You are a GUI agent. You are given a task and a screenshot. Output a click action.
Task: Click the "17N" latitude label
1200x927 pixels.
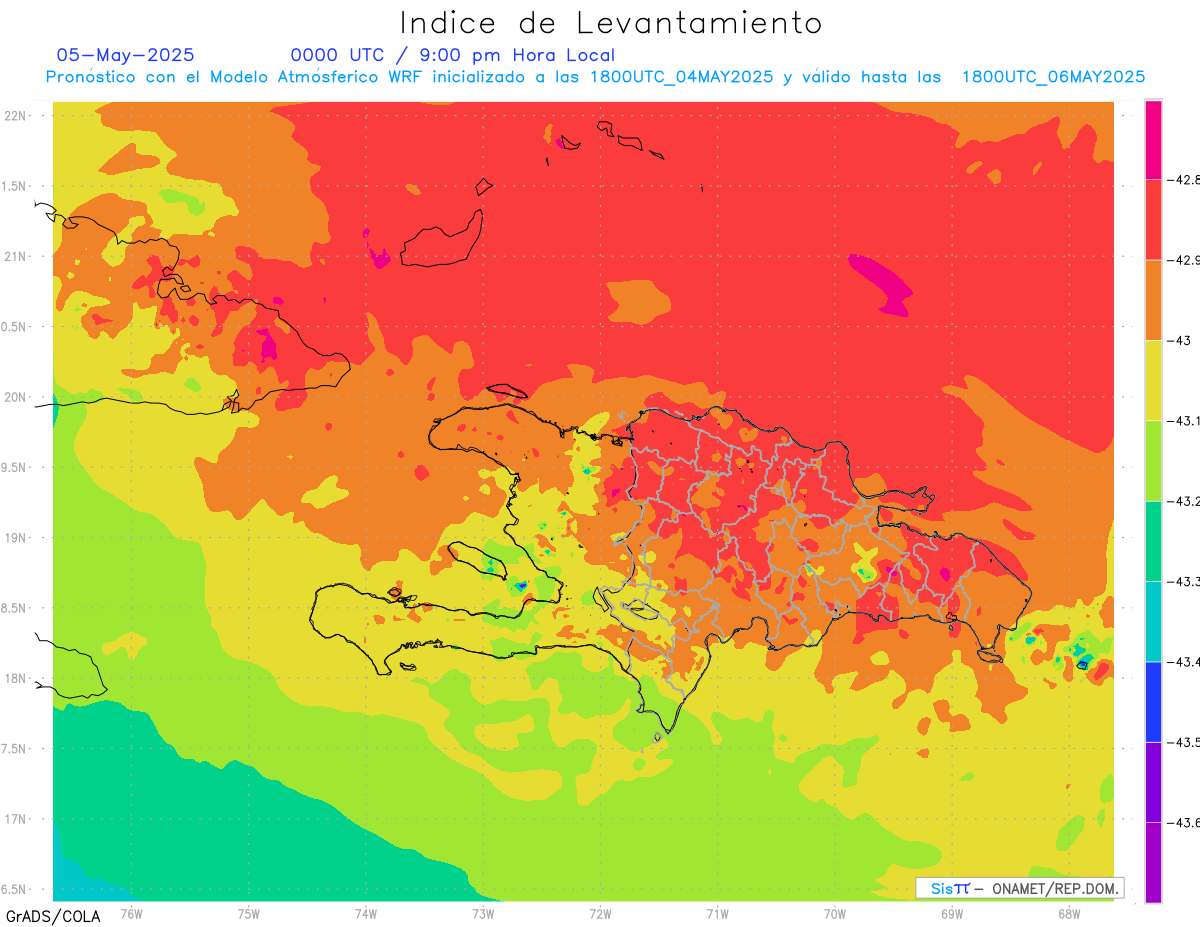15,819
